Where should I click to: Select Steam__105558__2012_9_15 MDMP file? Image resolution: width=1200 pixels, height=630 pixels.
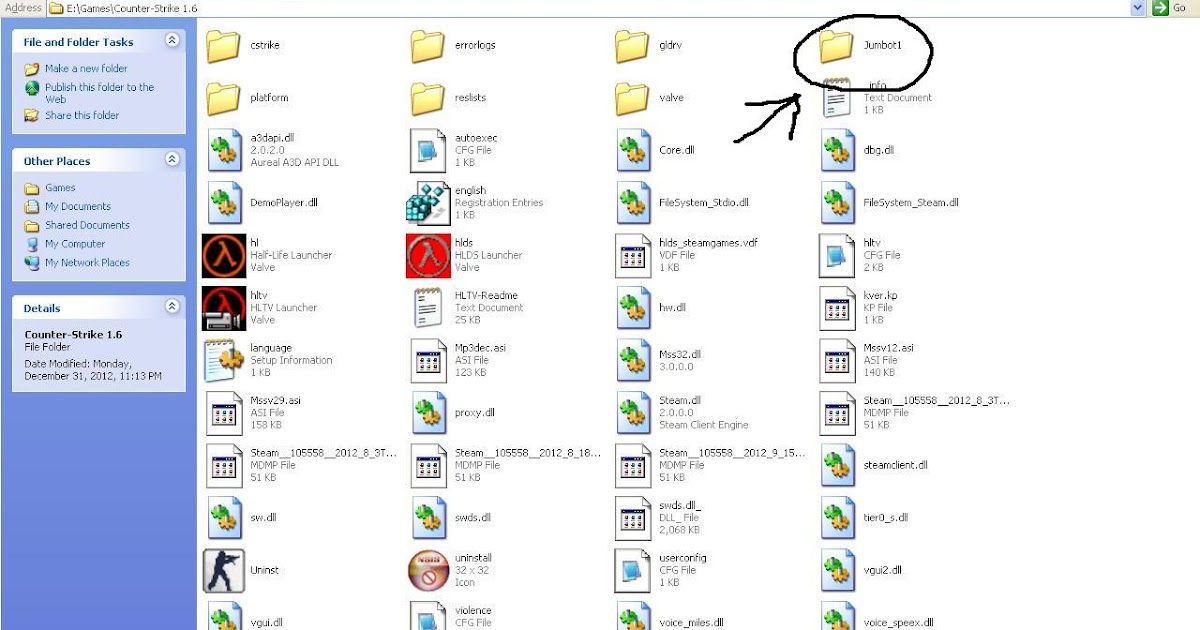711,465
